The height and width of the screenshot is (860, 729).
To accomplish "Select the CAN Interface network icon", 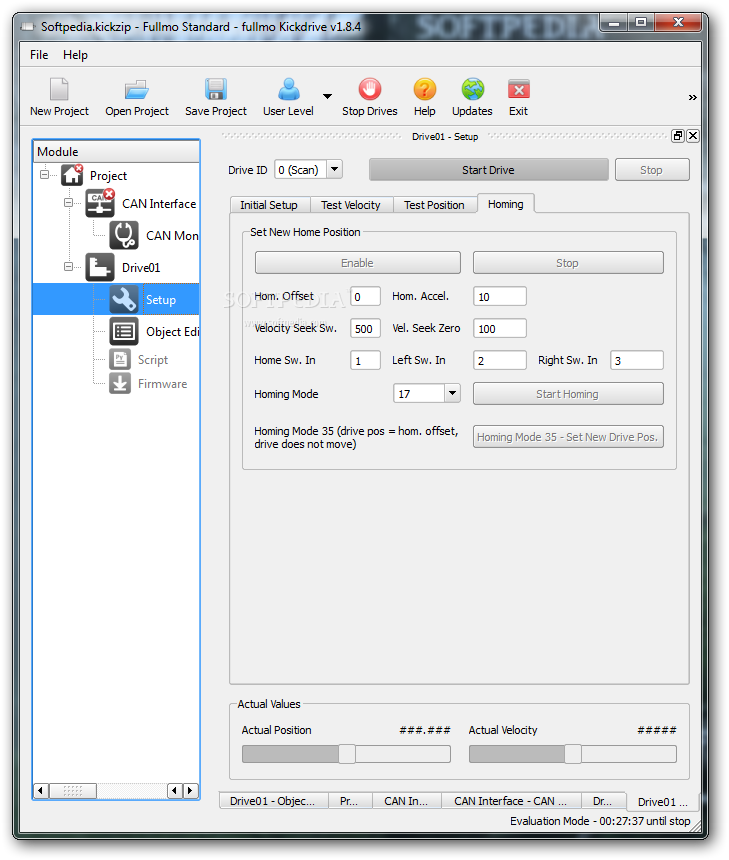I will point(100,203).
